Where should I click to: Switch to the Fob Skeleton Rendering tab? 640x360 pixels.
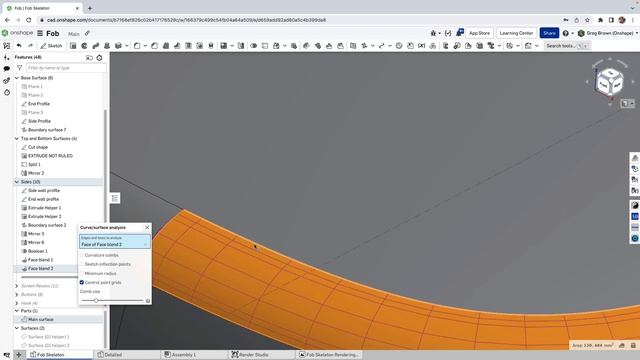tap(329, 355)
